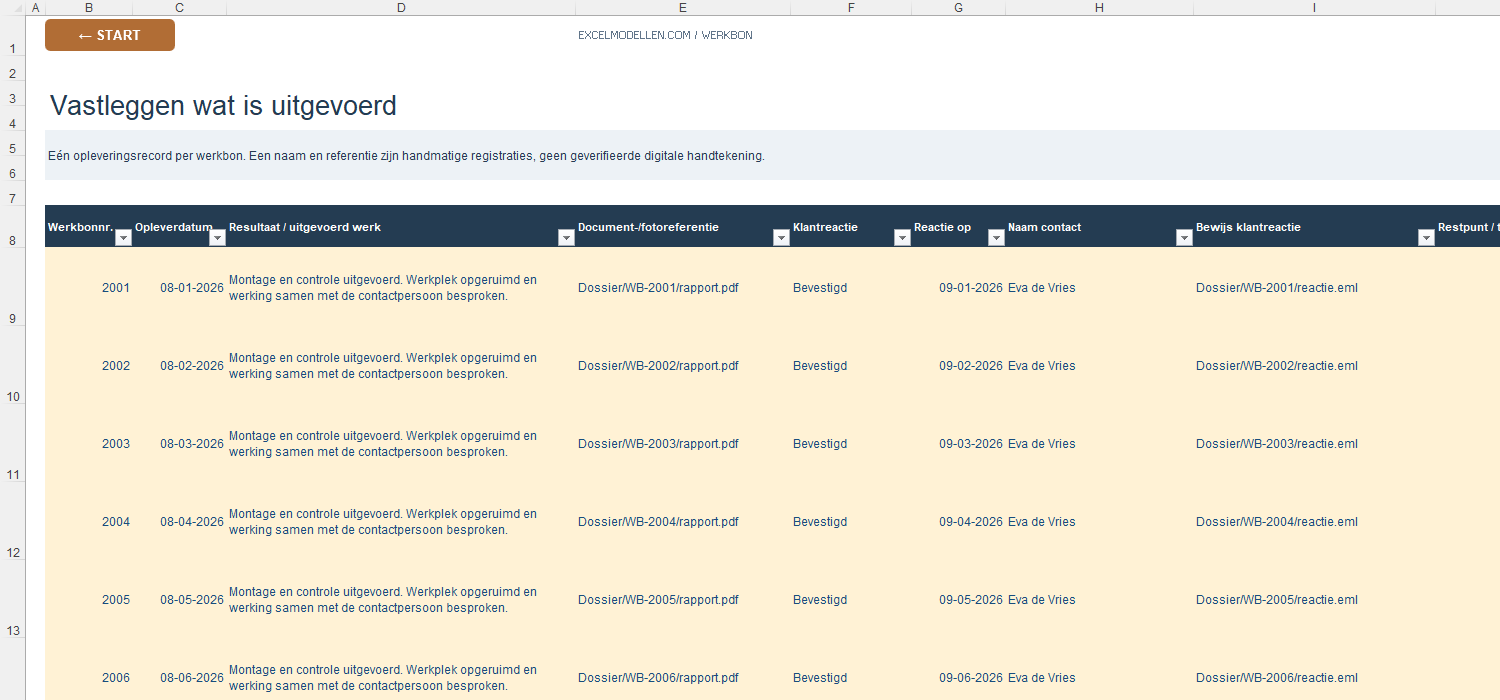1500x700 pixels.
Task: Open the Document-/fotoreferentie filter arrow
Action: point(781,238)
